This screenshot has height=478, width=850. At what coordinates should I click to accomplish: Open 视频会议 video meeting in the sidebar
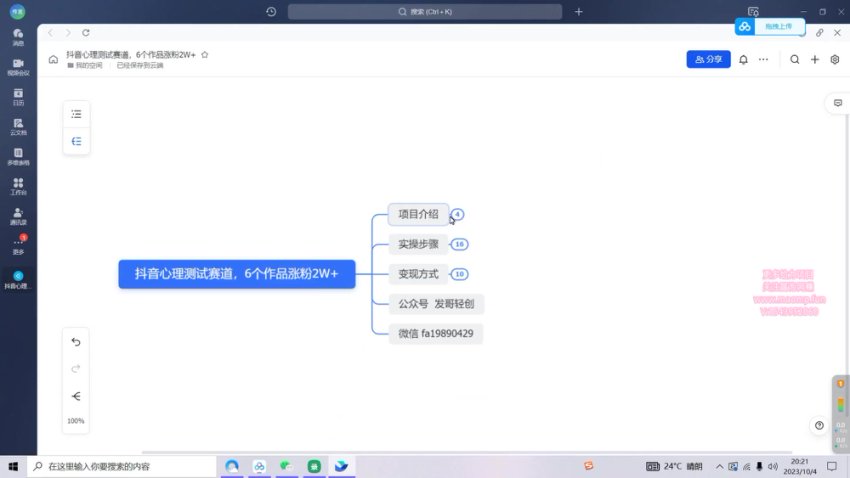click(18, 66)
